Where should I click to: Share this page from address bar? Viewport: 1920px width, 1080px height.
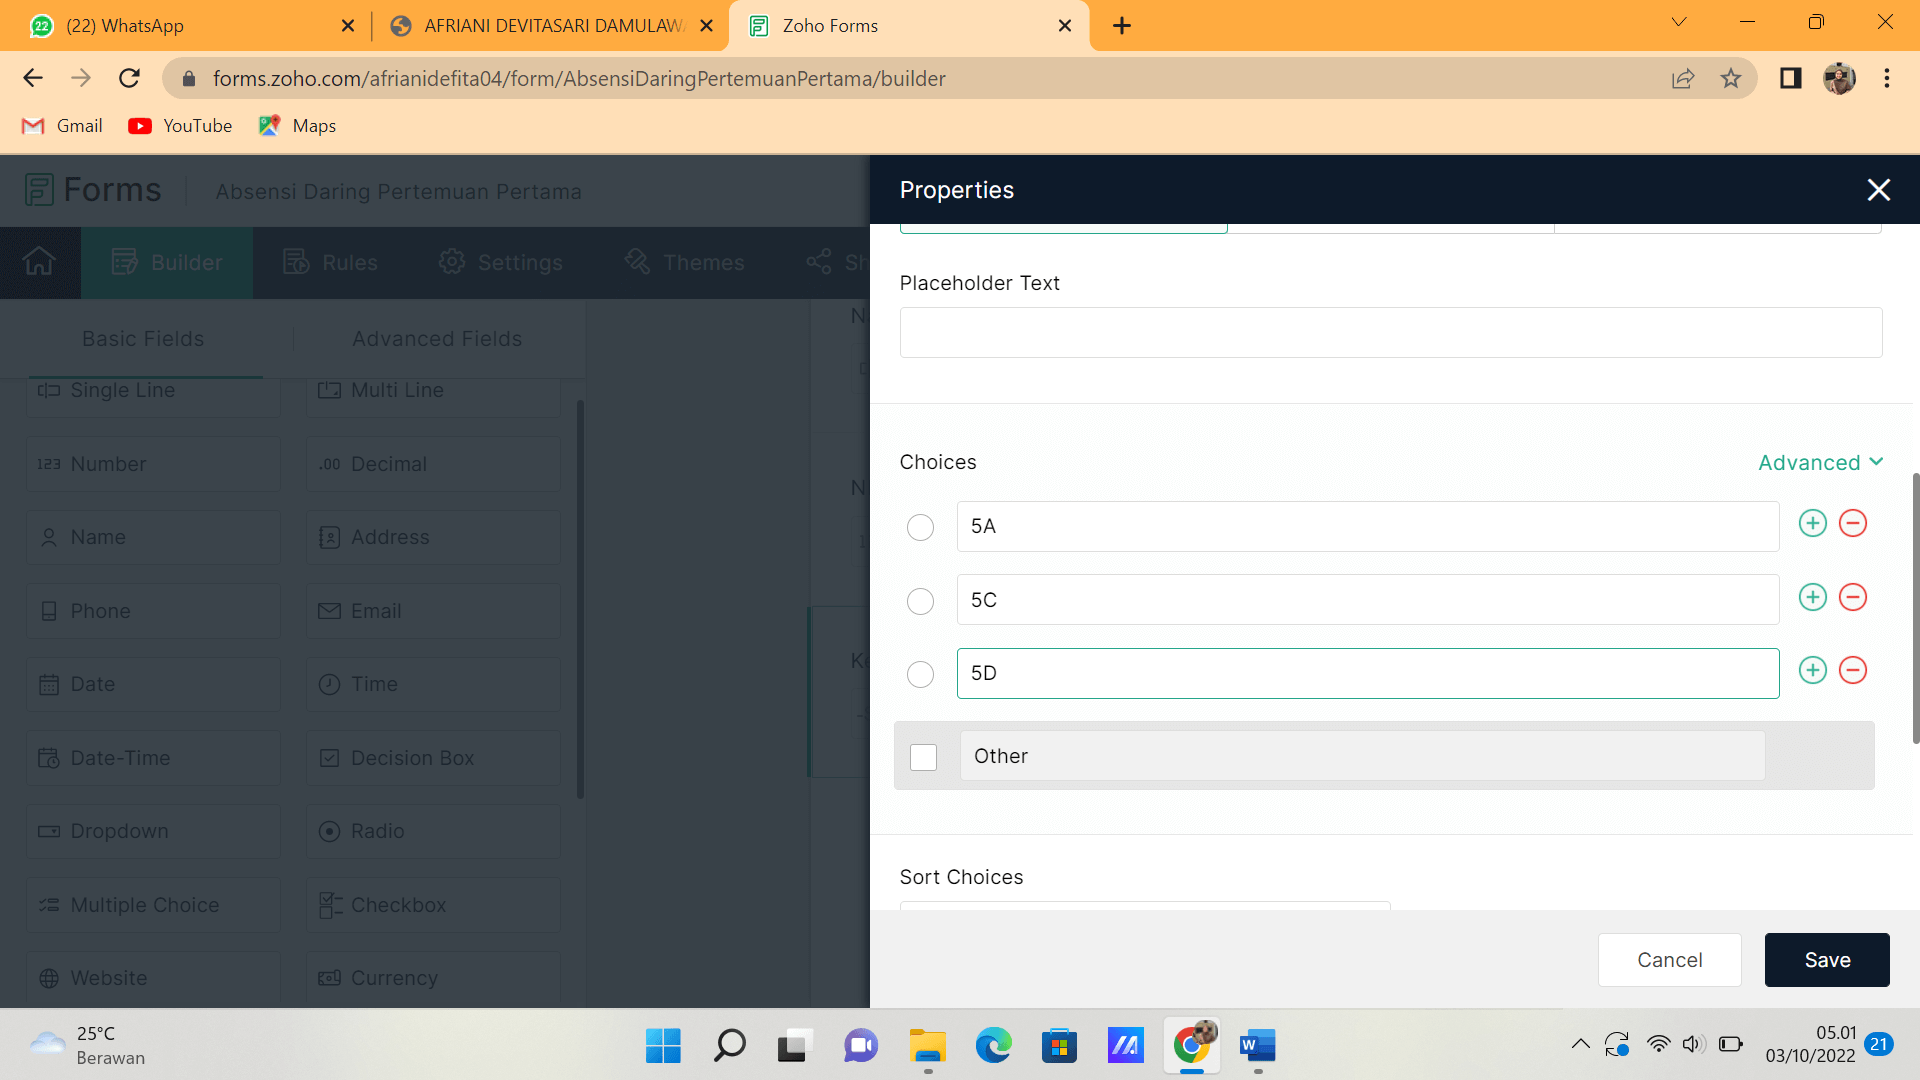coord(1683,78)
